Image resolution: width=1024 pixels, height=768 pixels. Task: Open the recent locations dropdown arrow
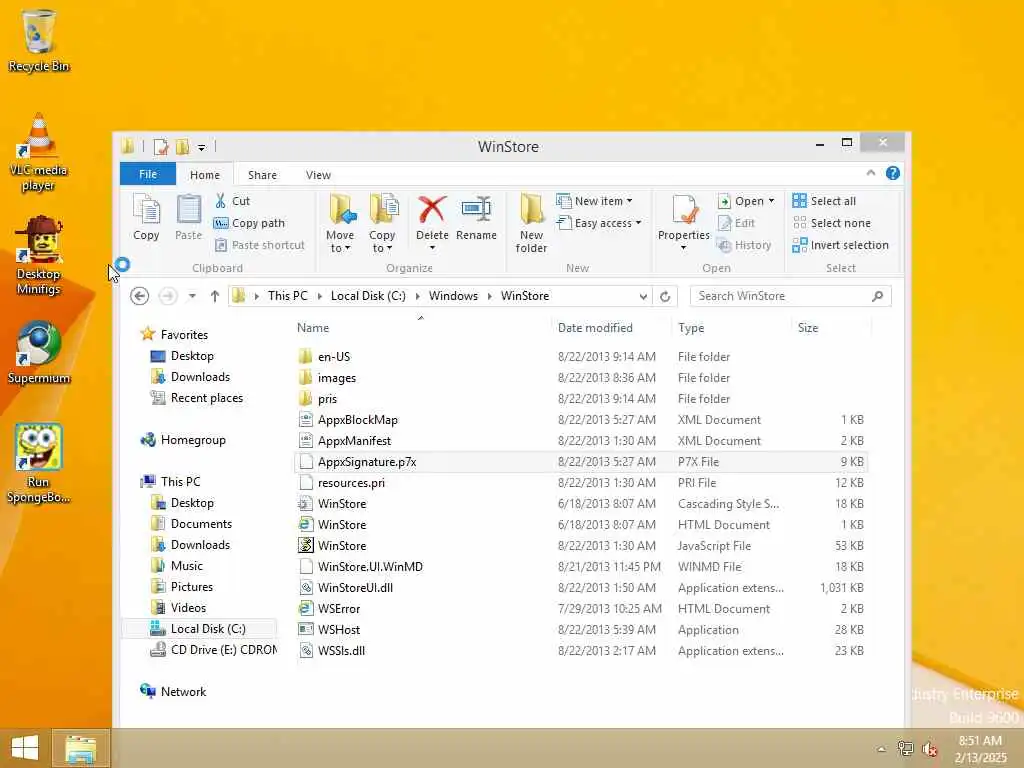tap(192, 296)
